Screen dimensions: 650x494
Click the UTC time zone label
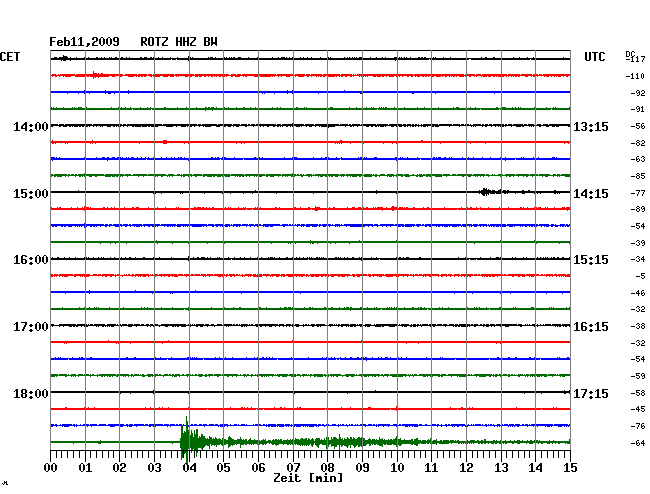point(594,57)
